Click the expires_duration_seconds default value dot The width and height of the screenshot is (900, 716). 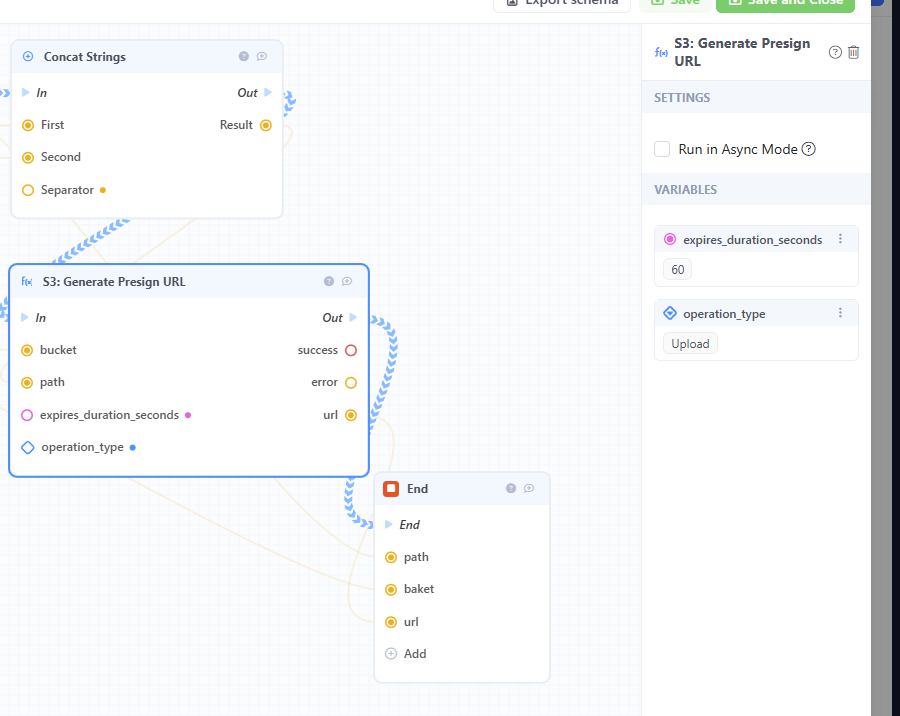(188, 415)
